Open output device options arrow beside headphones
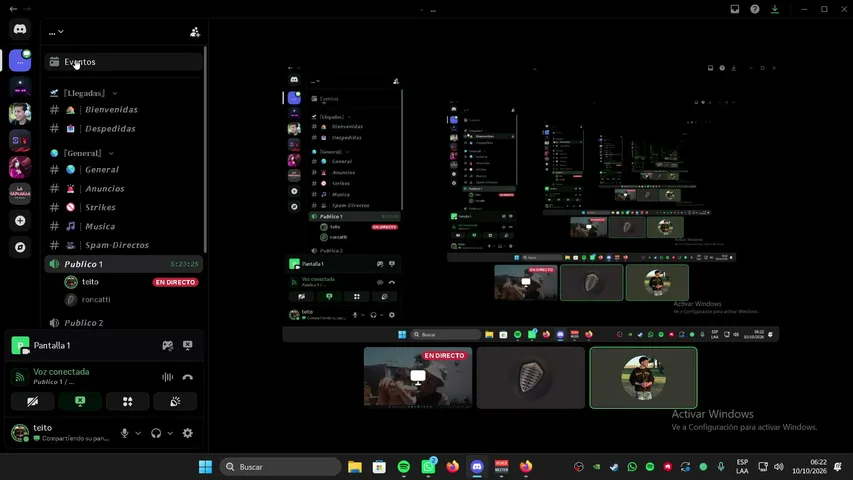The width and height of the screenshot is (853, 480). tap(170, 433)
